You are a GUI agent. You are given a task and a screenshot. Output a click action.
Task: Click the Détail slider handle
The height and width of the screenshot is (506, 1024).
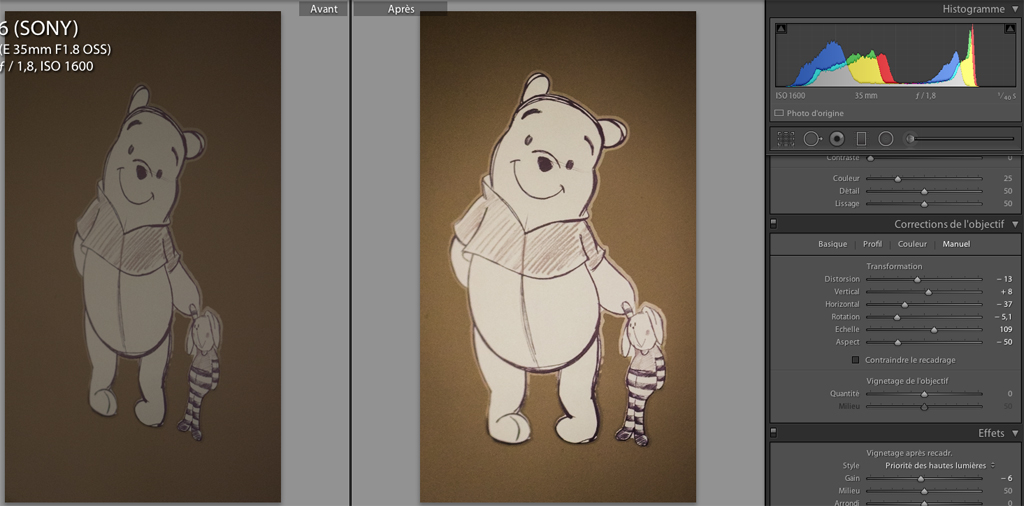pos(924,191)
